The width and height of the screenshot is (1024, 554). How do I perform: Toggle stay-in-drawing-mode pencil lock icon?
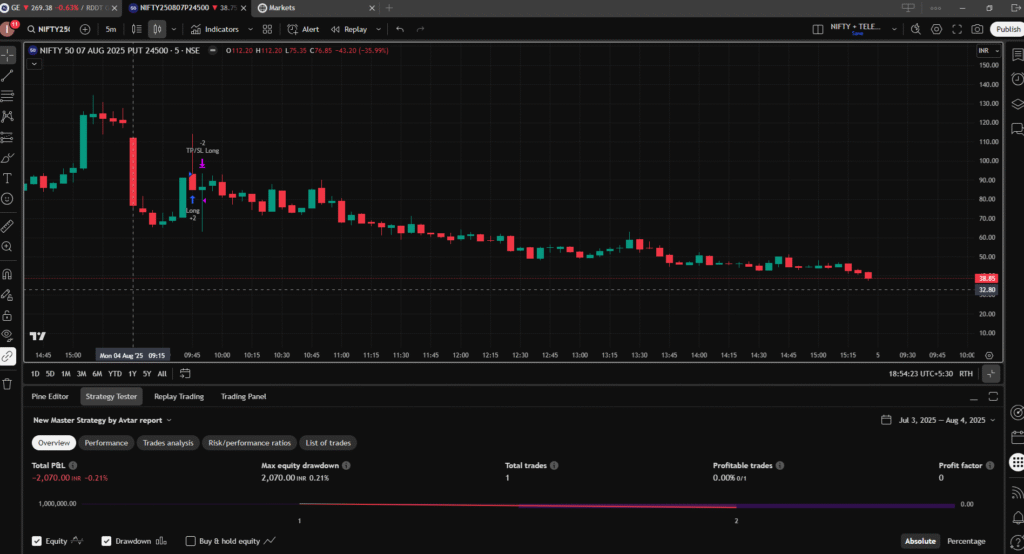(x=7, y=295)
